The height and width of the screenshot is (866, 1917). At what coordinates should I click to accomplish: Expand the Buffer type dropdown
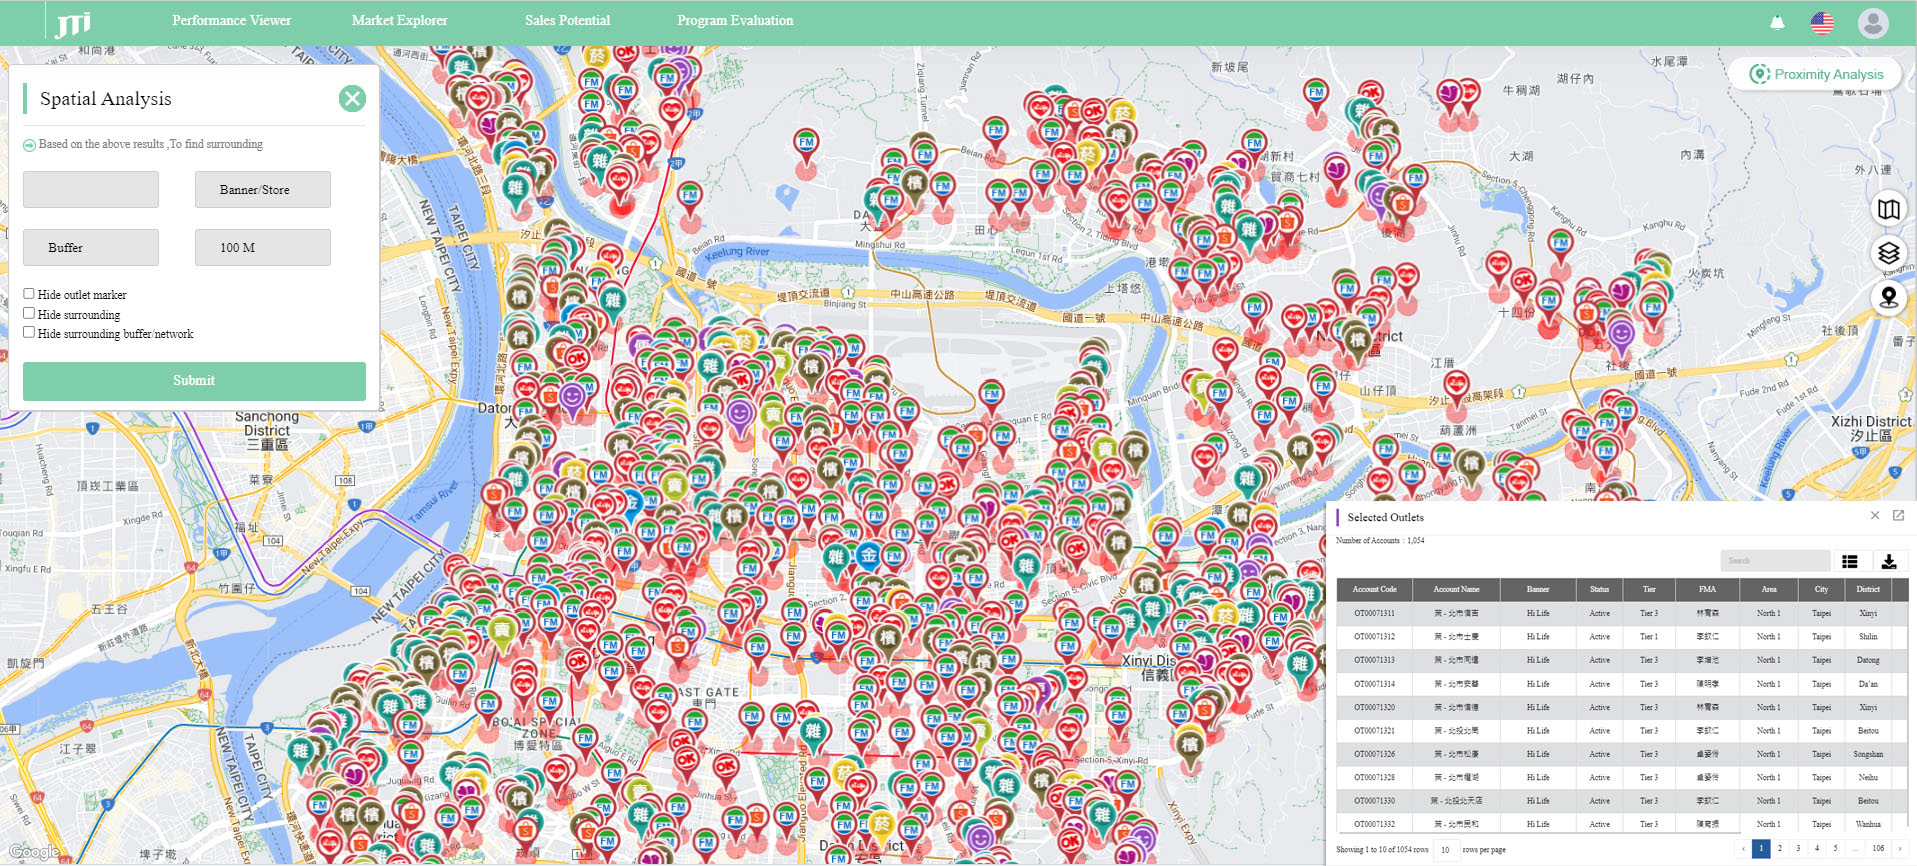click(91, 247)
